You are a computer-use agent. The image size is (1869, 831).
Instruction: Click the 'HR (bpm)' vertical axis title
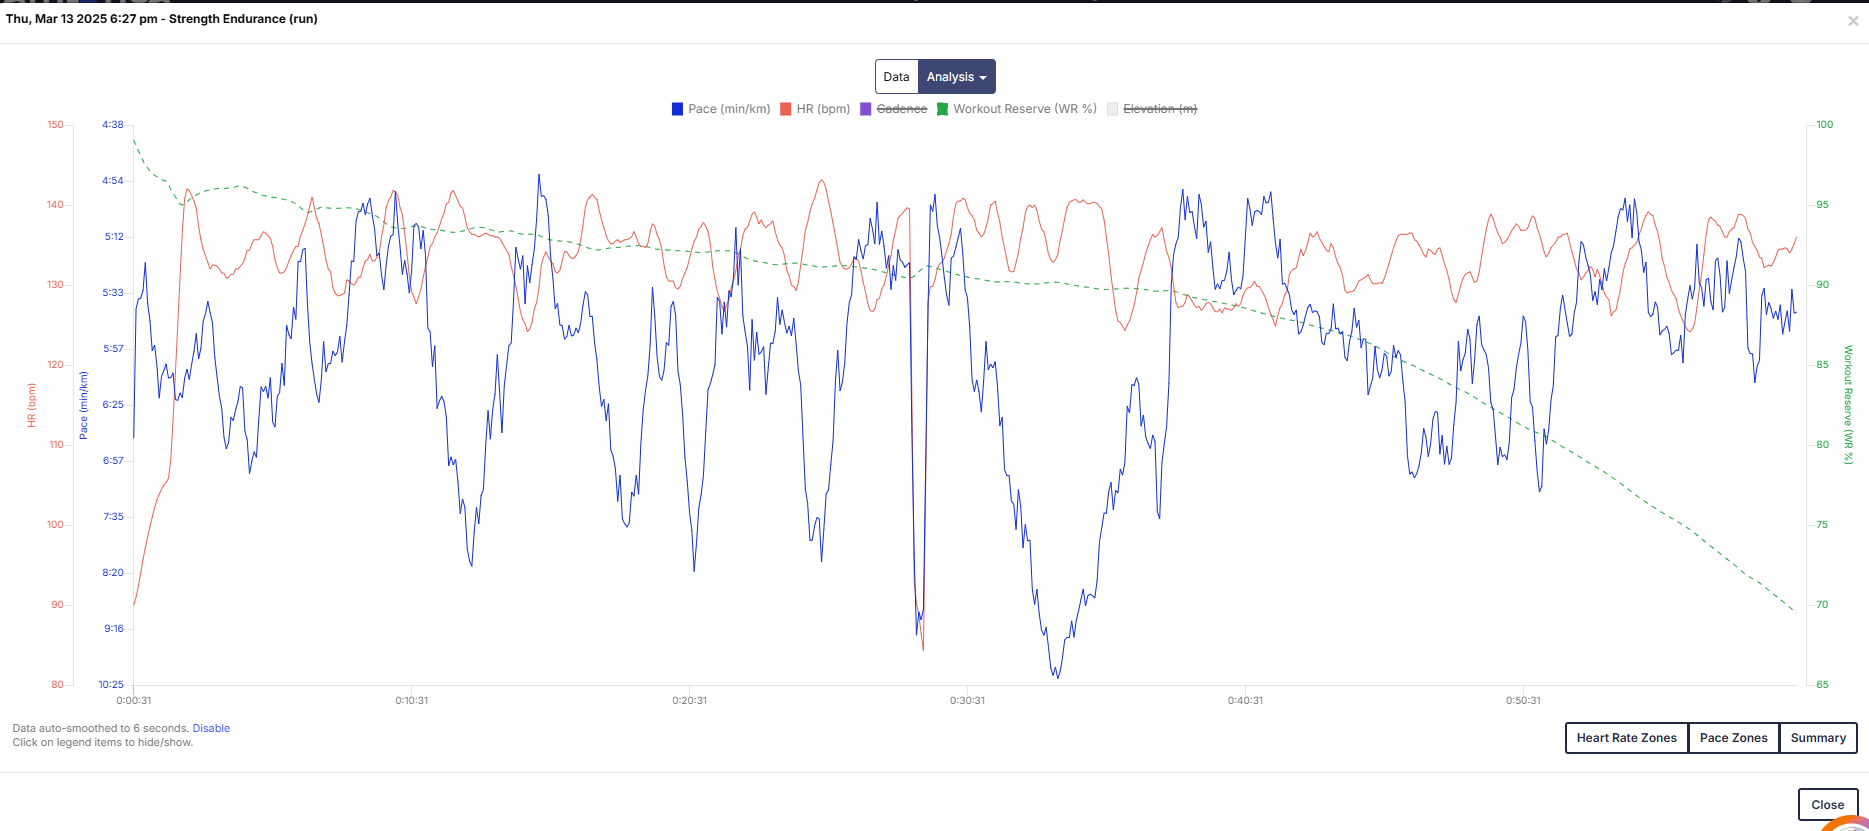[x=31, y=405]
